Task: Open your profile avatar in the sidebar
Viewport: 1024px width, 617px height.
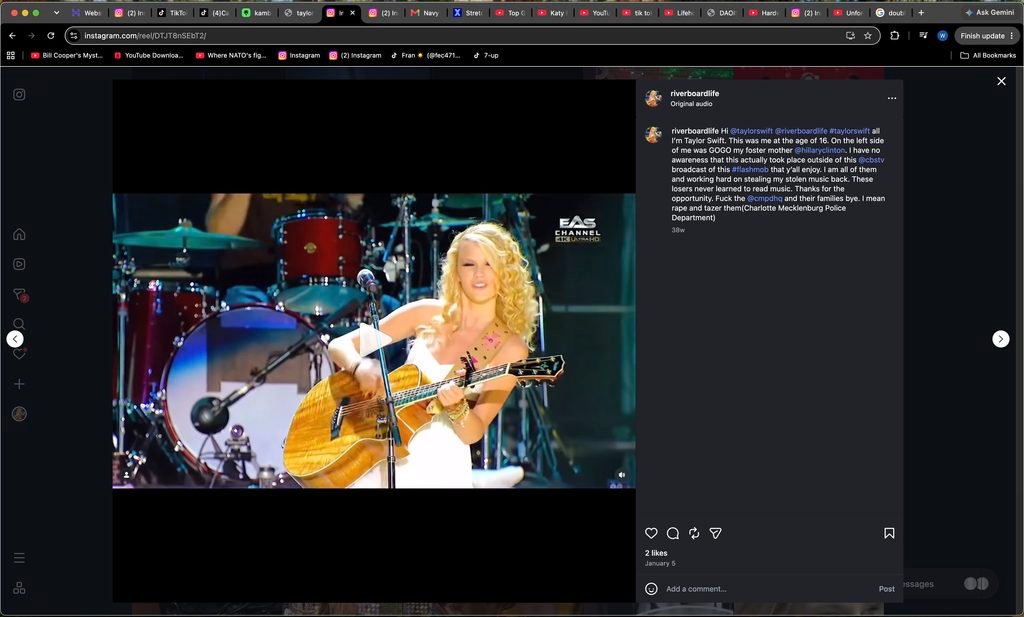Action: (19, 414)
